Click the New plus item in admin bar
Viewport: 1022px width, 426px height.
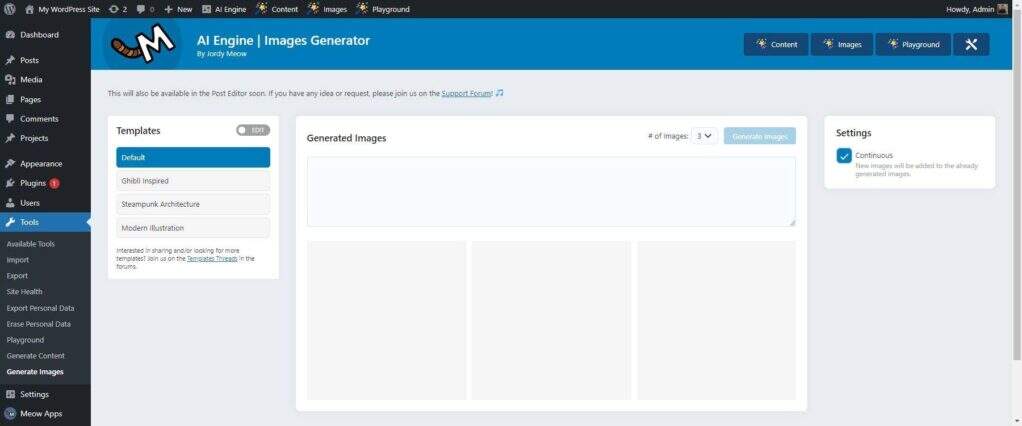pos(178,9)
